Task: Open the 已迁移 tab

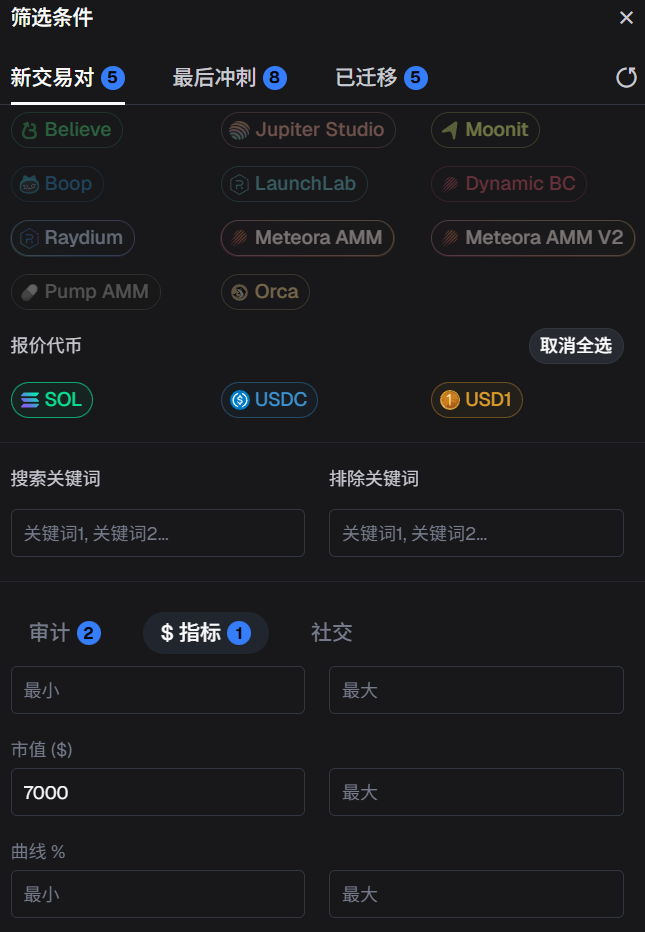Action: [x=381, y=76]
